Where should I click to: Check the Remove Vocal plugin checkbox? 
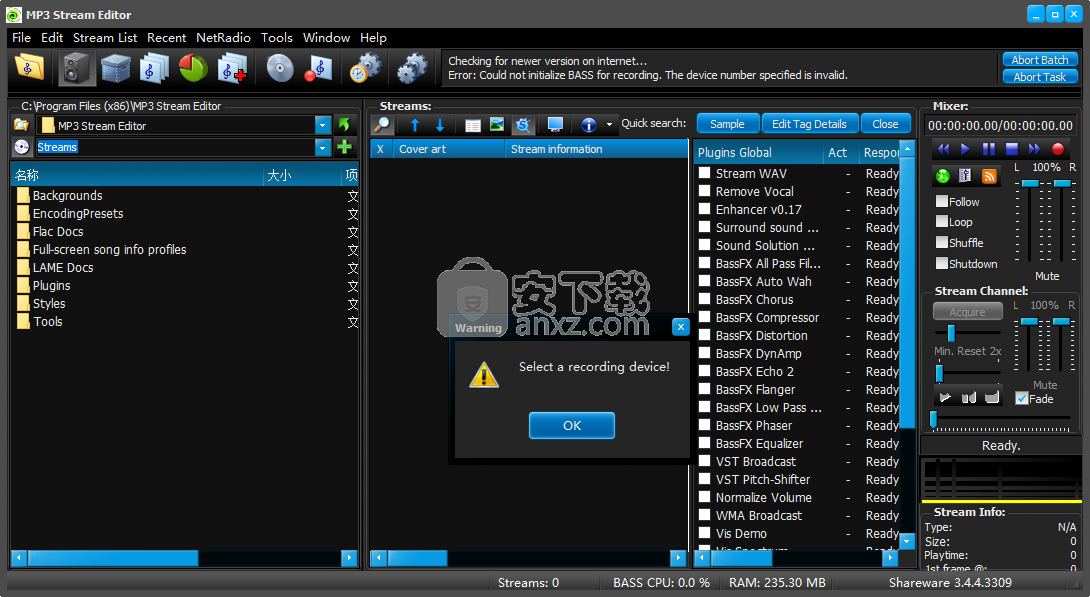tap(704, 190)
